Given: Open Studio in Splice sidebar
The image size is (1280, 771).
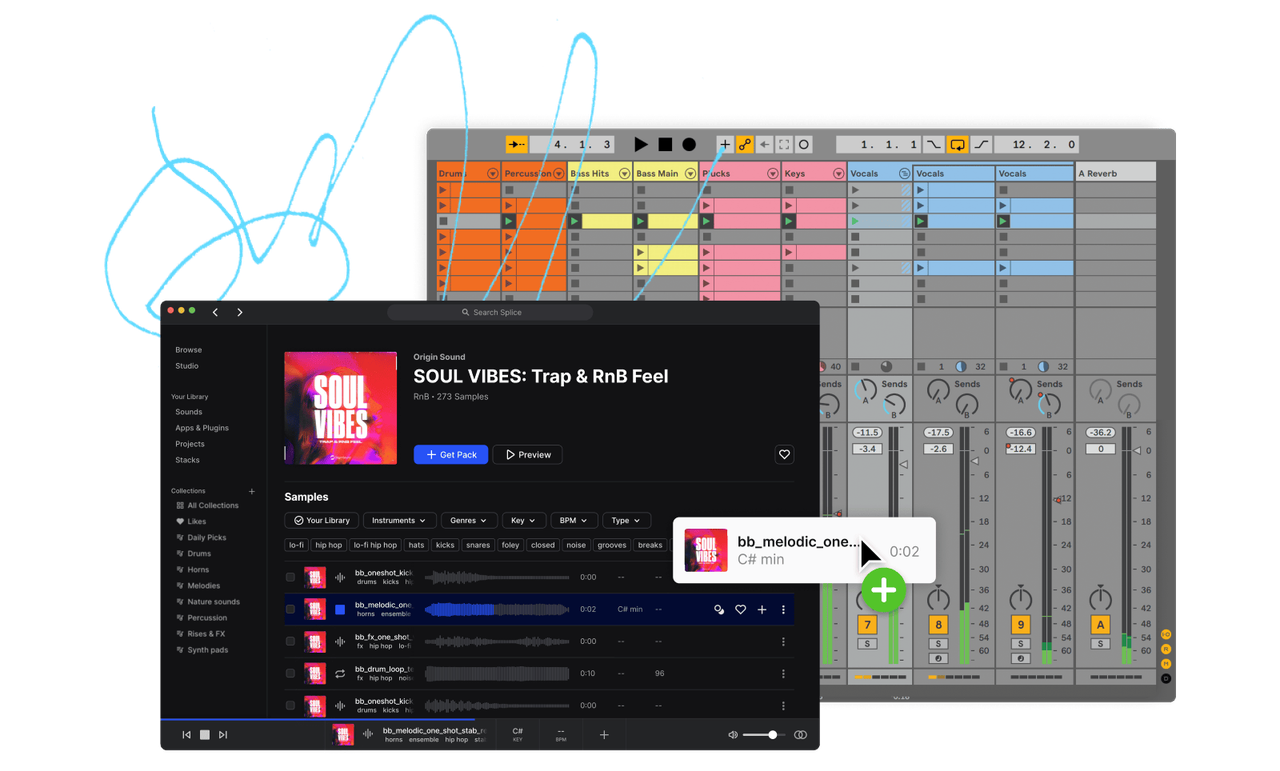Looking at the screenshot, I should click(x=187, y=366).
